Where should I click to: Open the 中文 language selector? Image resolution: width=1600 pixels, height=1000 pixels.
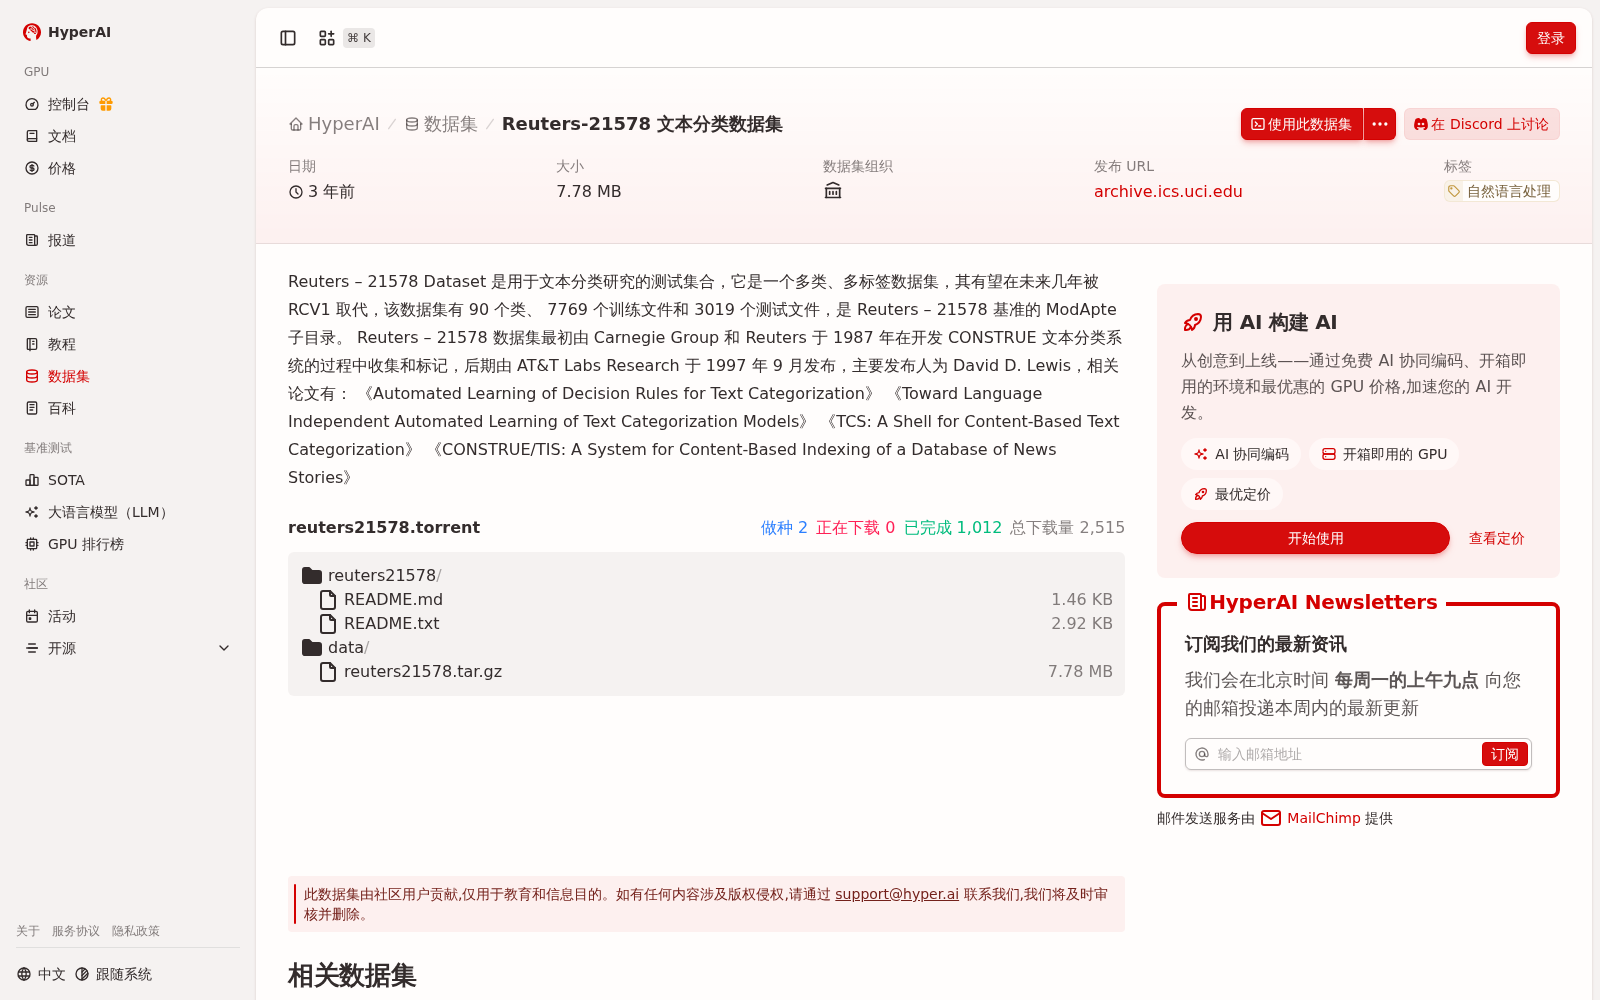41,974
